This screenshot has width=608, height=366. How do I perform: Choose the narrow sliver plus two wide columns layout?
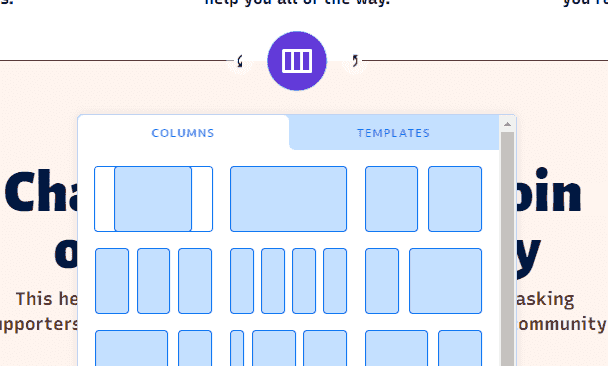[288, 348]
